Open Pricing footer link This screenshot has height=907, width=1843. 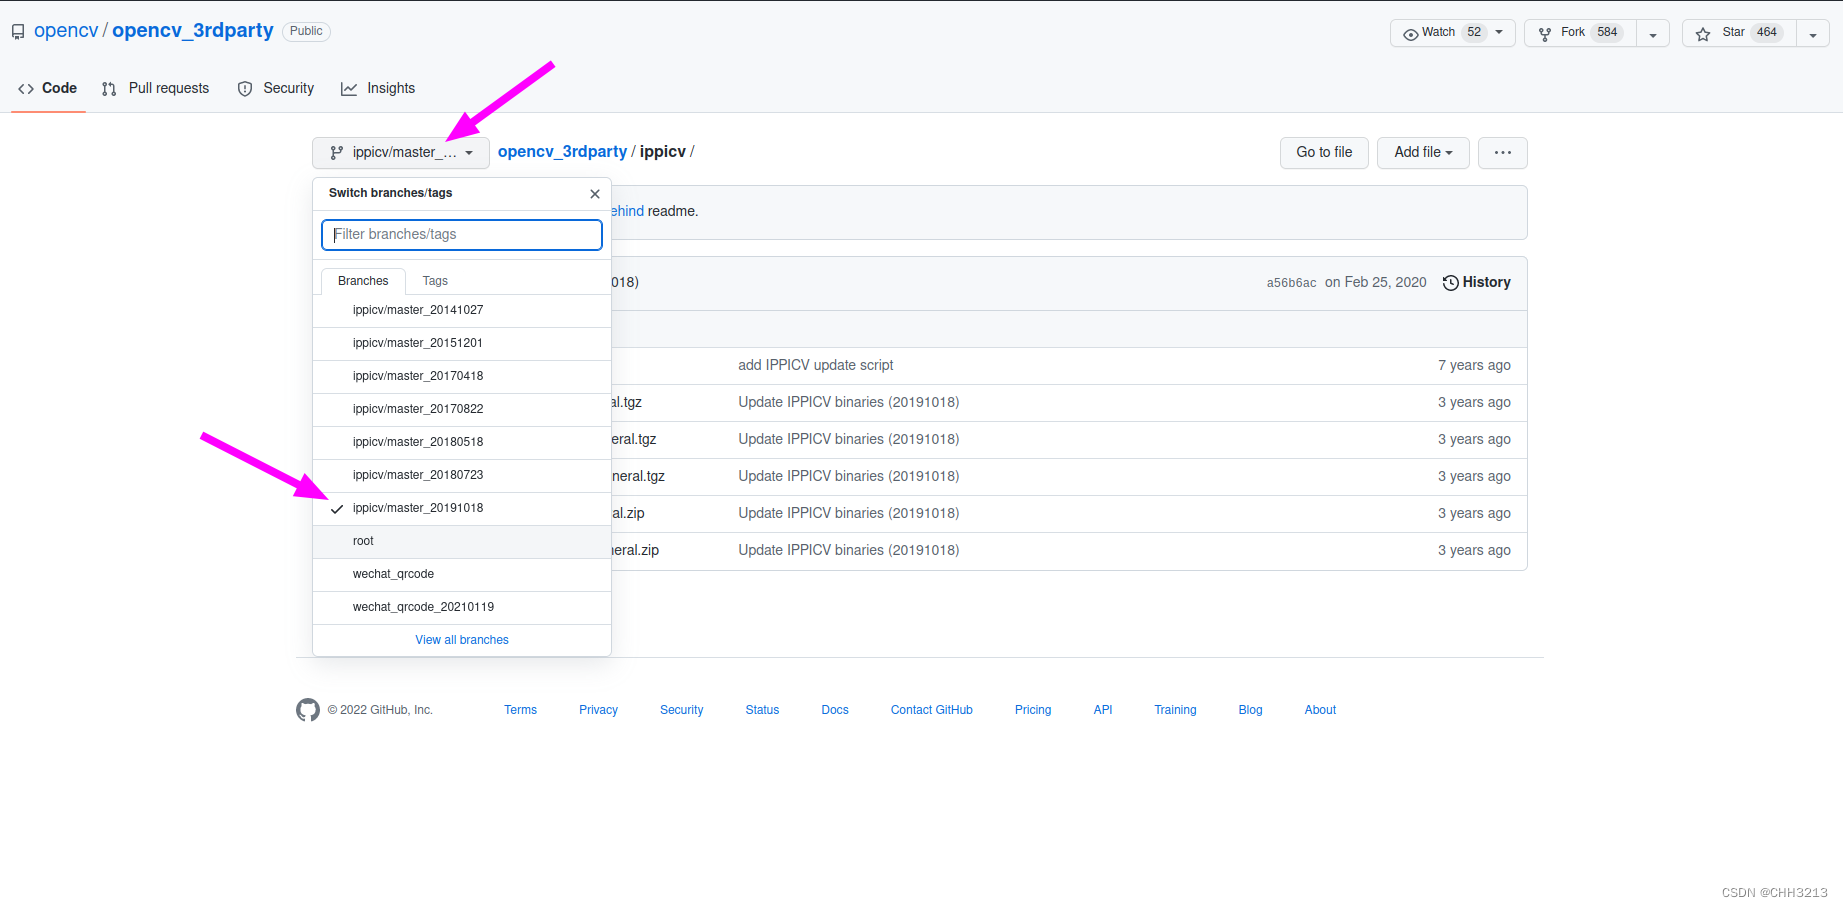1033,710
